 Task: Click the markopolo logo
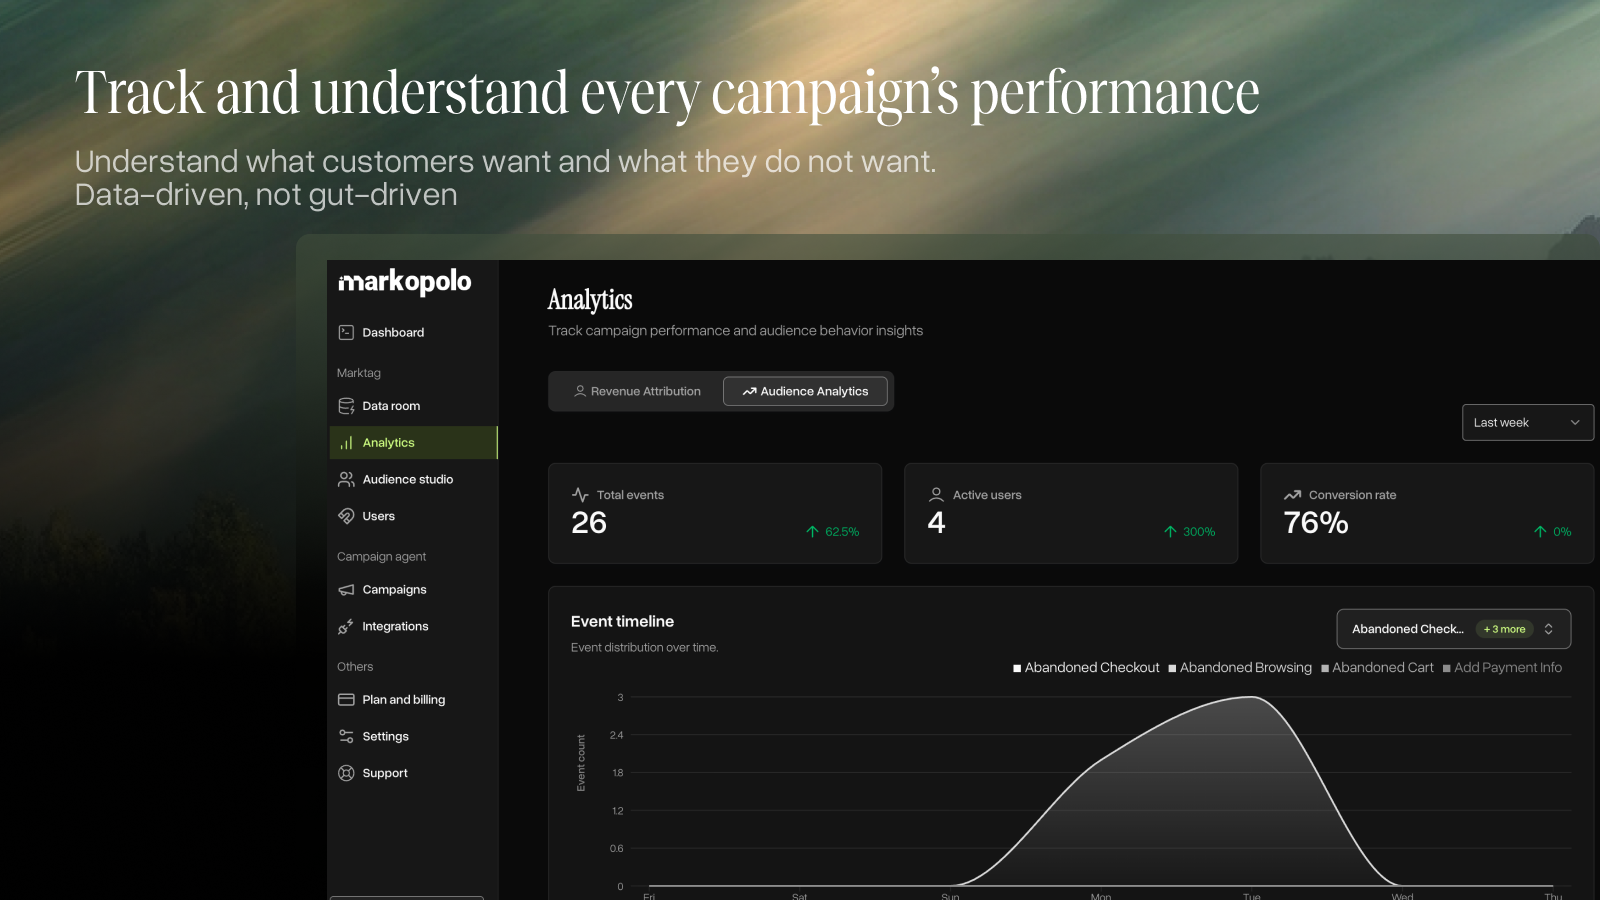[405, 283]
